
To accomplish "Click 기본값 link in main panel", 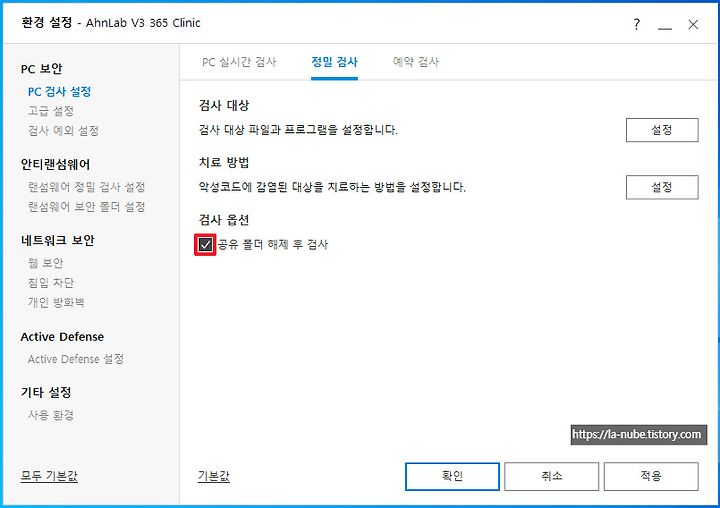I will click(x=214, y=476).
